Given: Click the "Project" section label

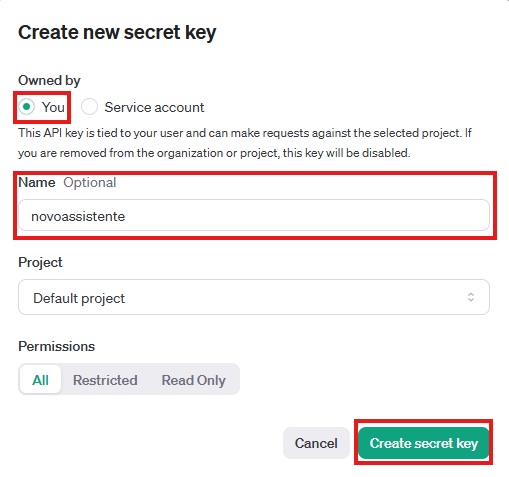Looking at the screenshot, I should (x=40, y=262).
